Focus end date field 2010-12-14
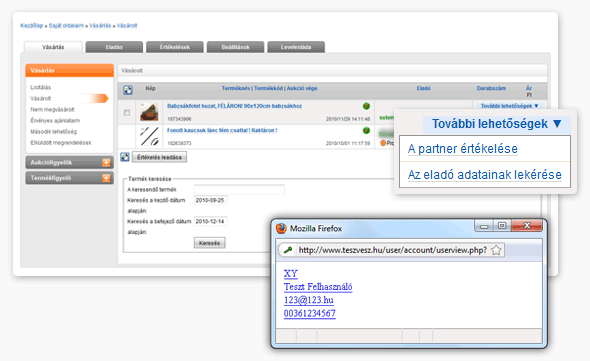The width and height of the screenshot is (590, 361). pyautogui.click(x=211, y=221)
